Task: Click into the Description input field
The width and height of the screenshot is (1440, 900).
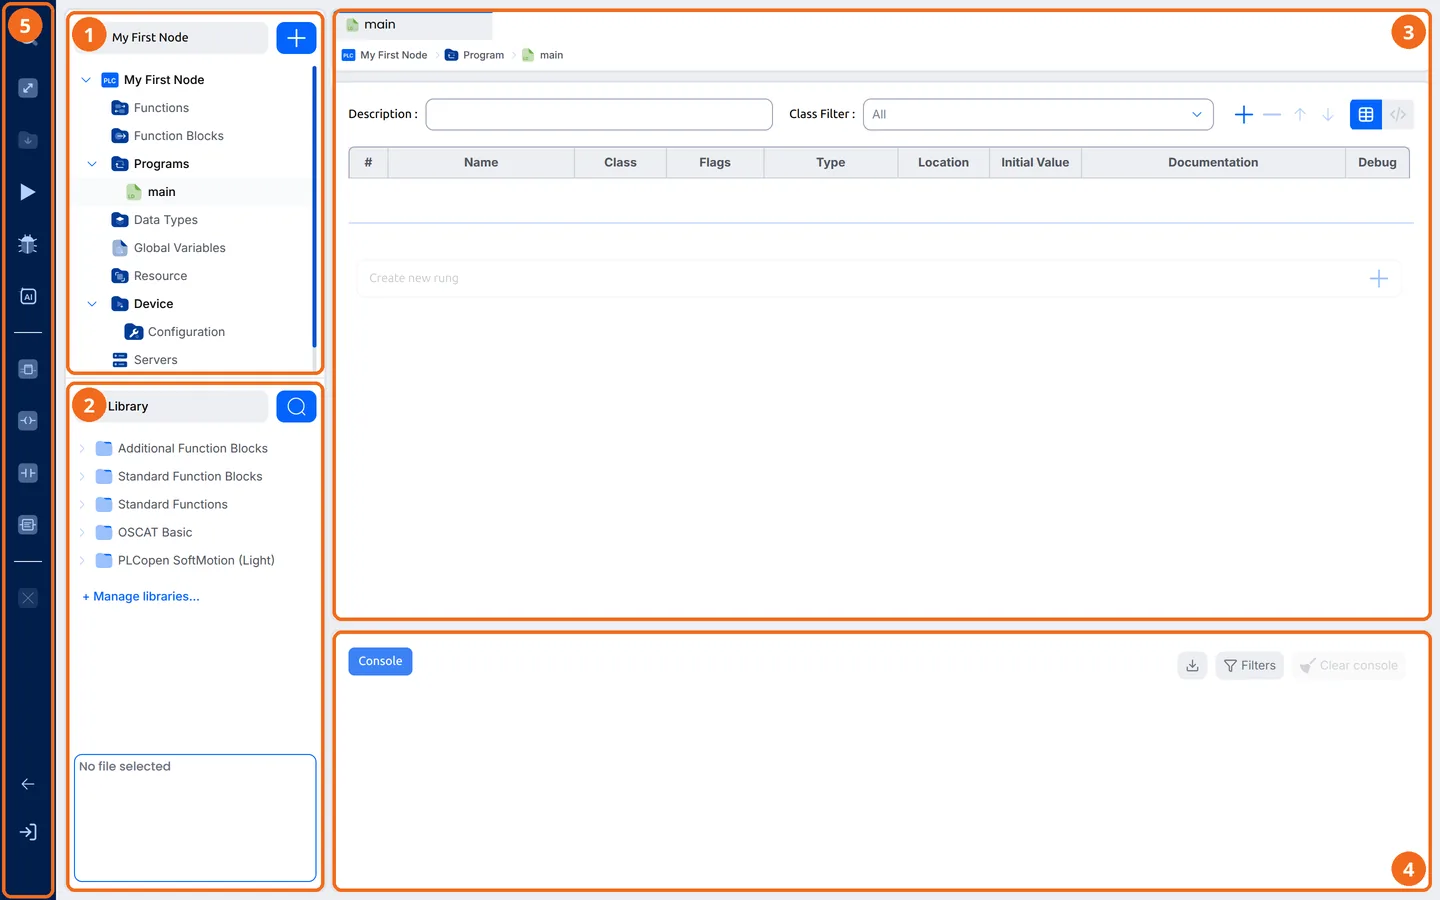Action: click(x=599, y=114)
